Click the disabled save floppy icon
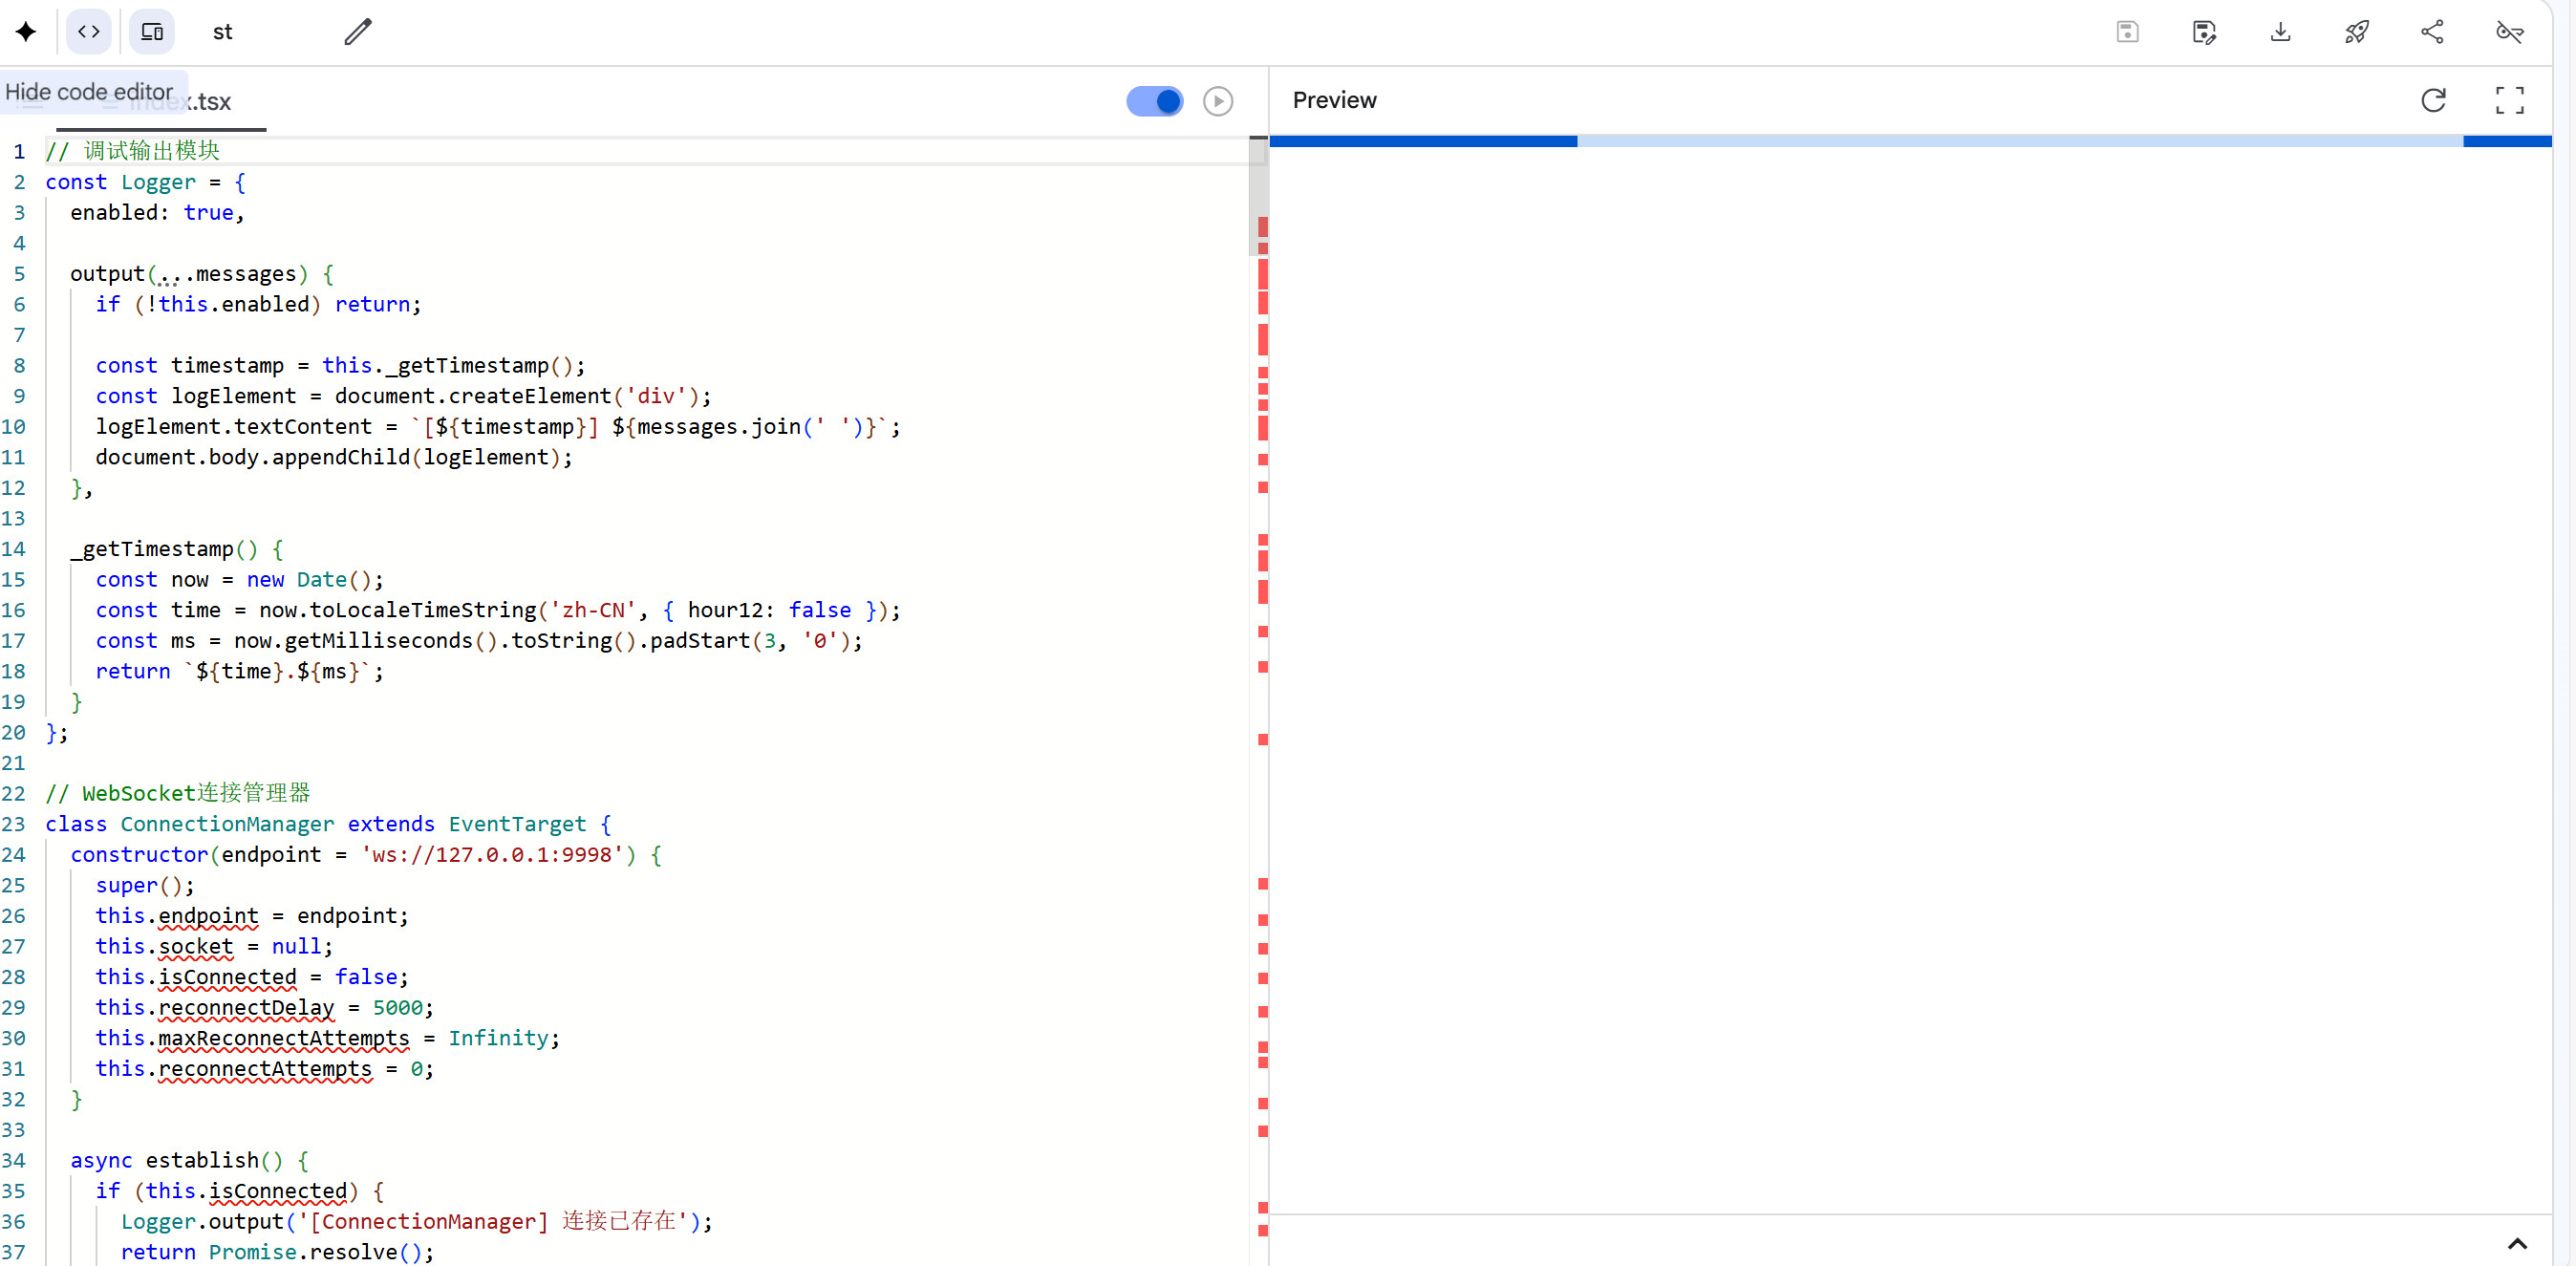Screen dimensions: 2576x1266 [x=2127, y=32]
